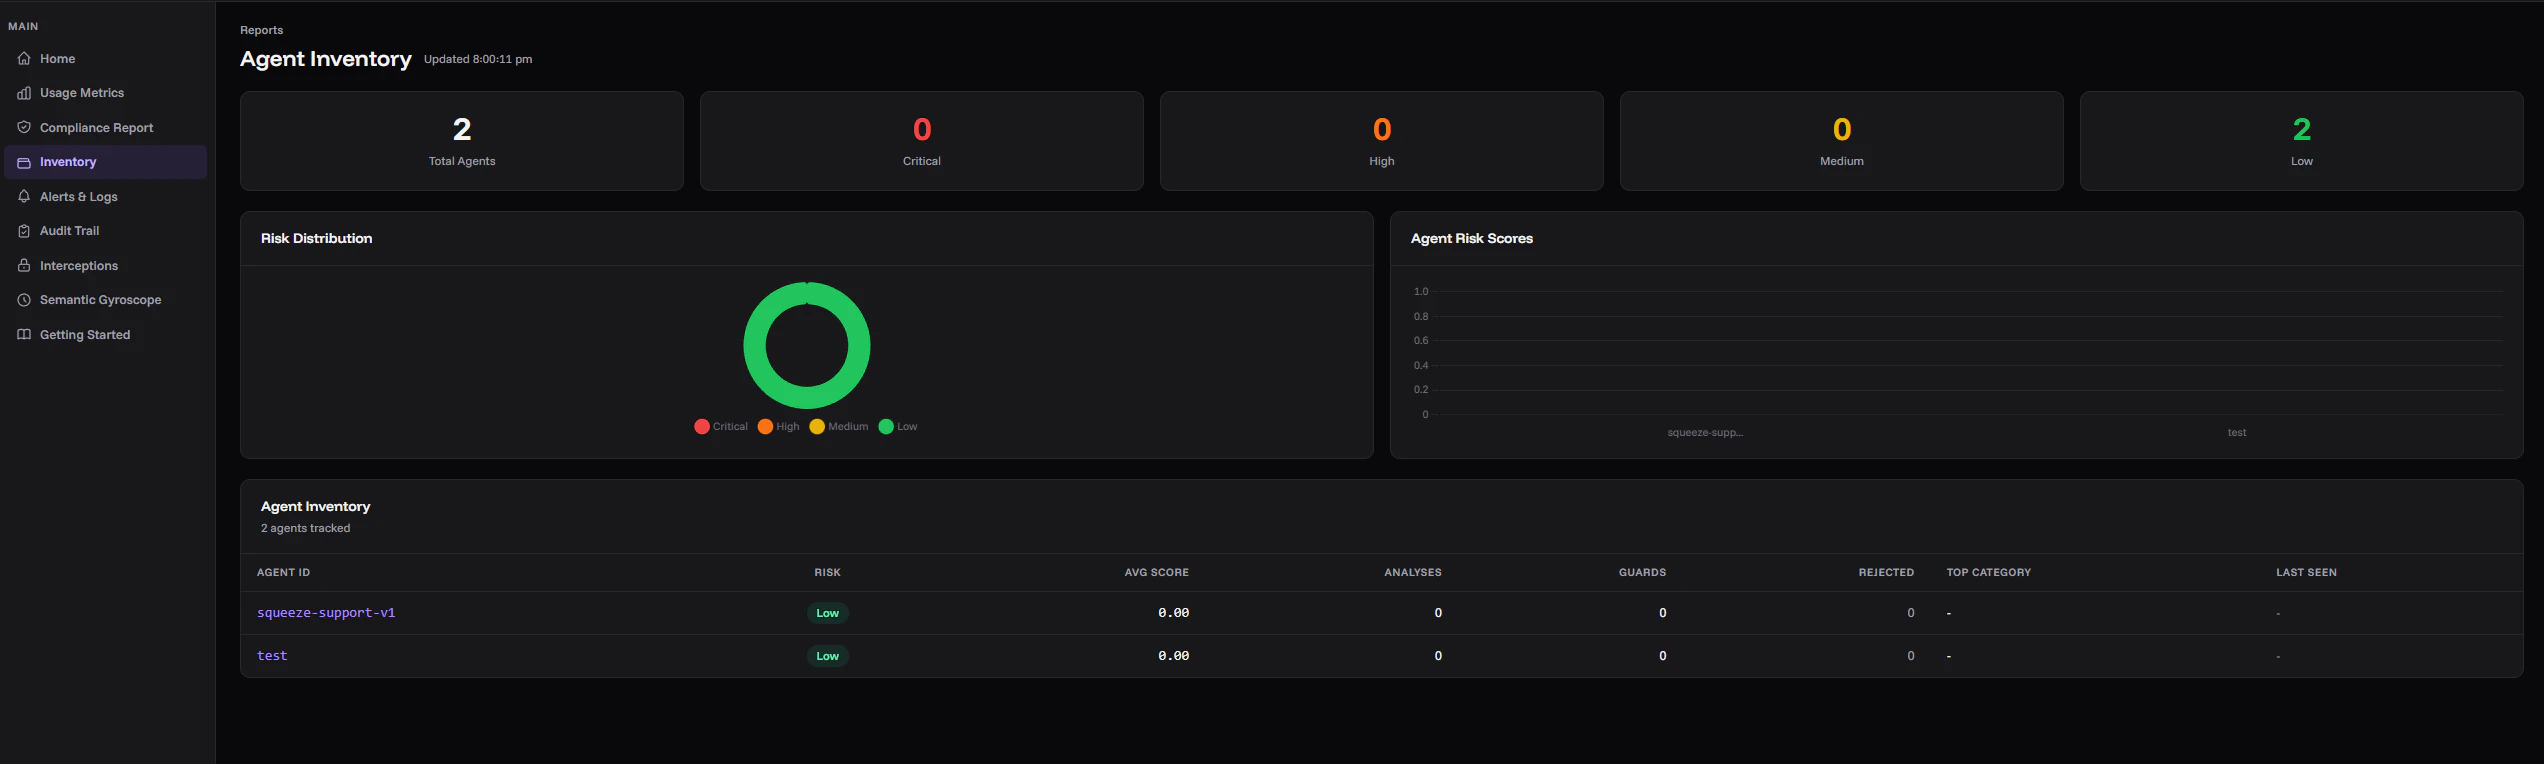Select the Medium count card
This screenshot has height=764, width=2544.
(x=1842, y=141)
